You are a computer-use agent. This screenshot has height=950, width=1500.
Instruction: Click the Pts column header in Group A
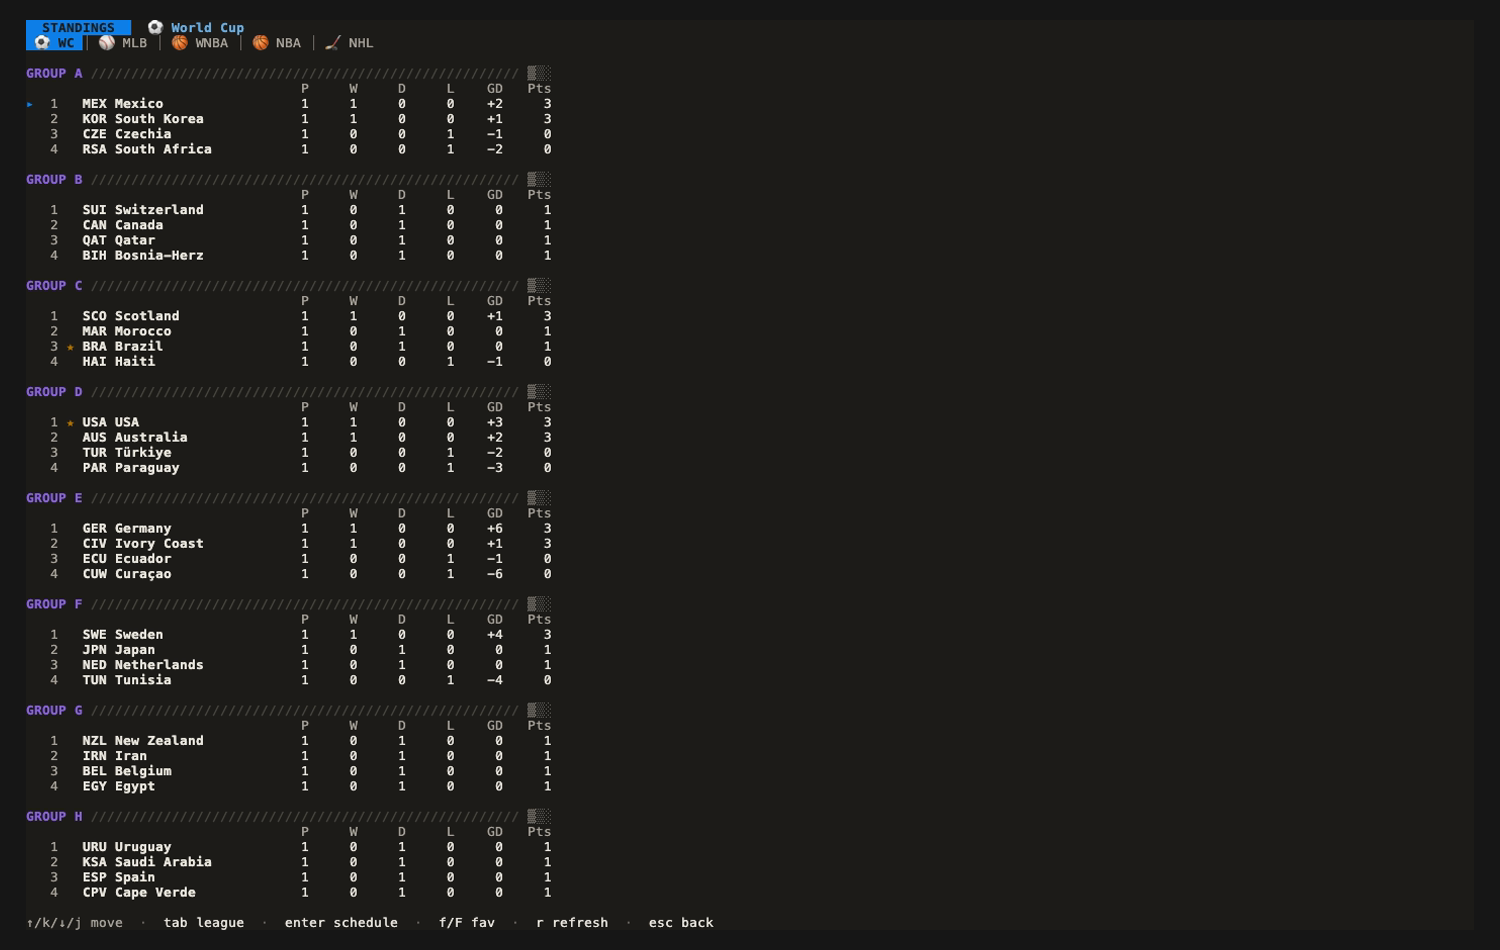(x=539, y=89)
